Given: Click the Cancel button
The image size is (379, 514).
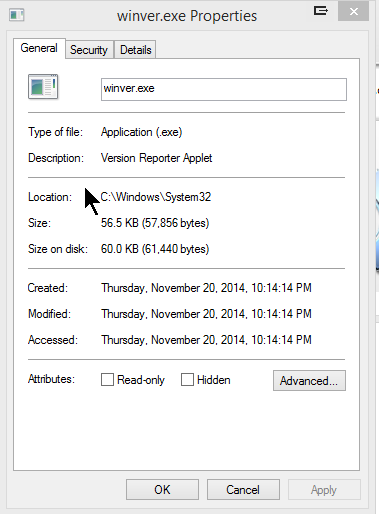Looking at the screenshot, I should tap(243, 490).
